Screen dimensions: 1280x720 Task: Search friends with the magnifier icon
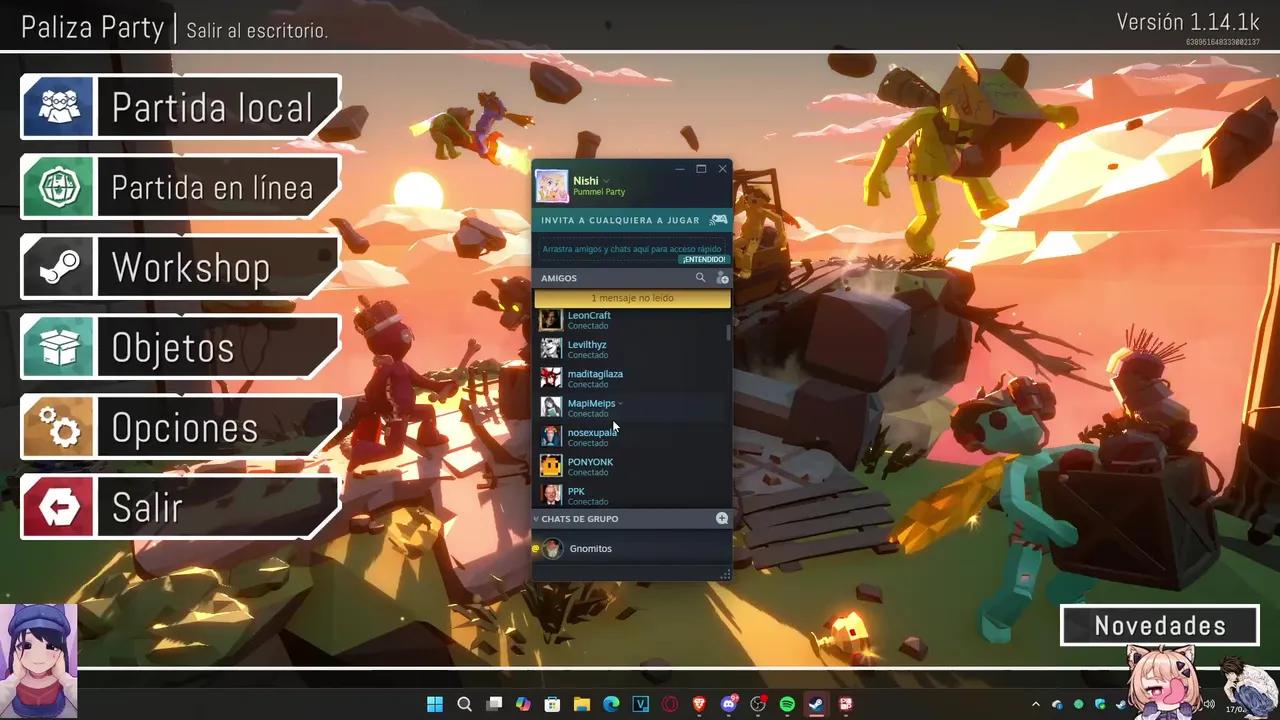click(x=700, y=278)
